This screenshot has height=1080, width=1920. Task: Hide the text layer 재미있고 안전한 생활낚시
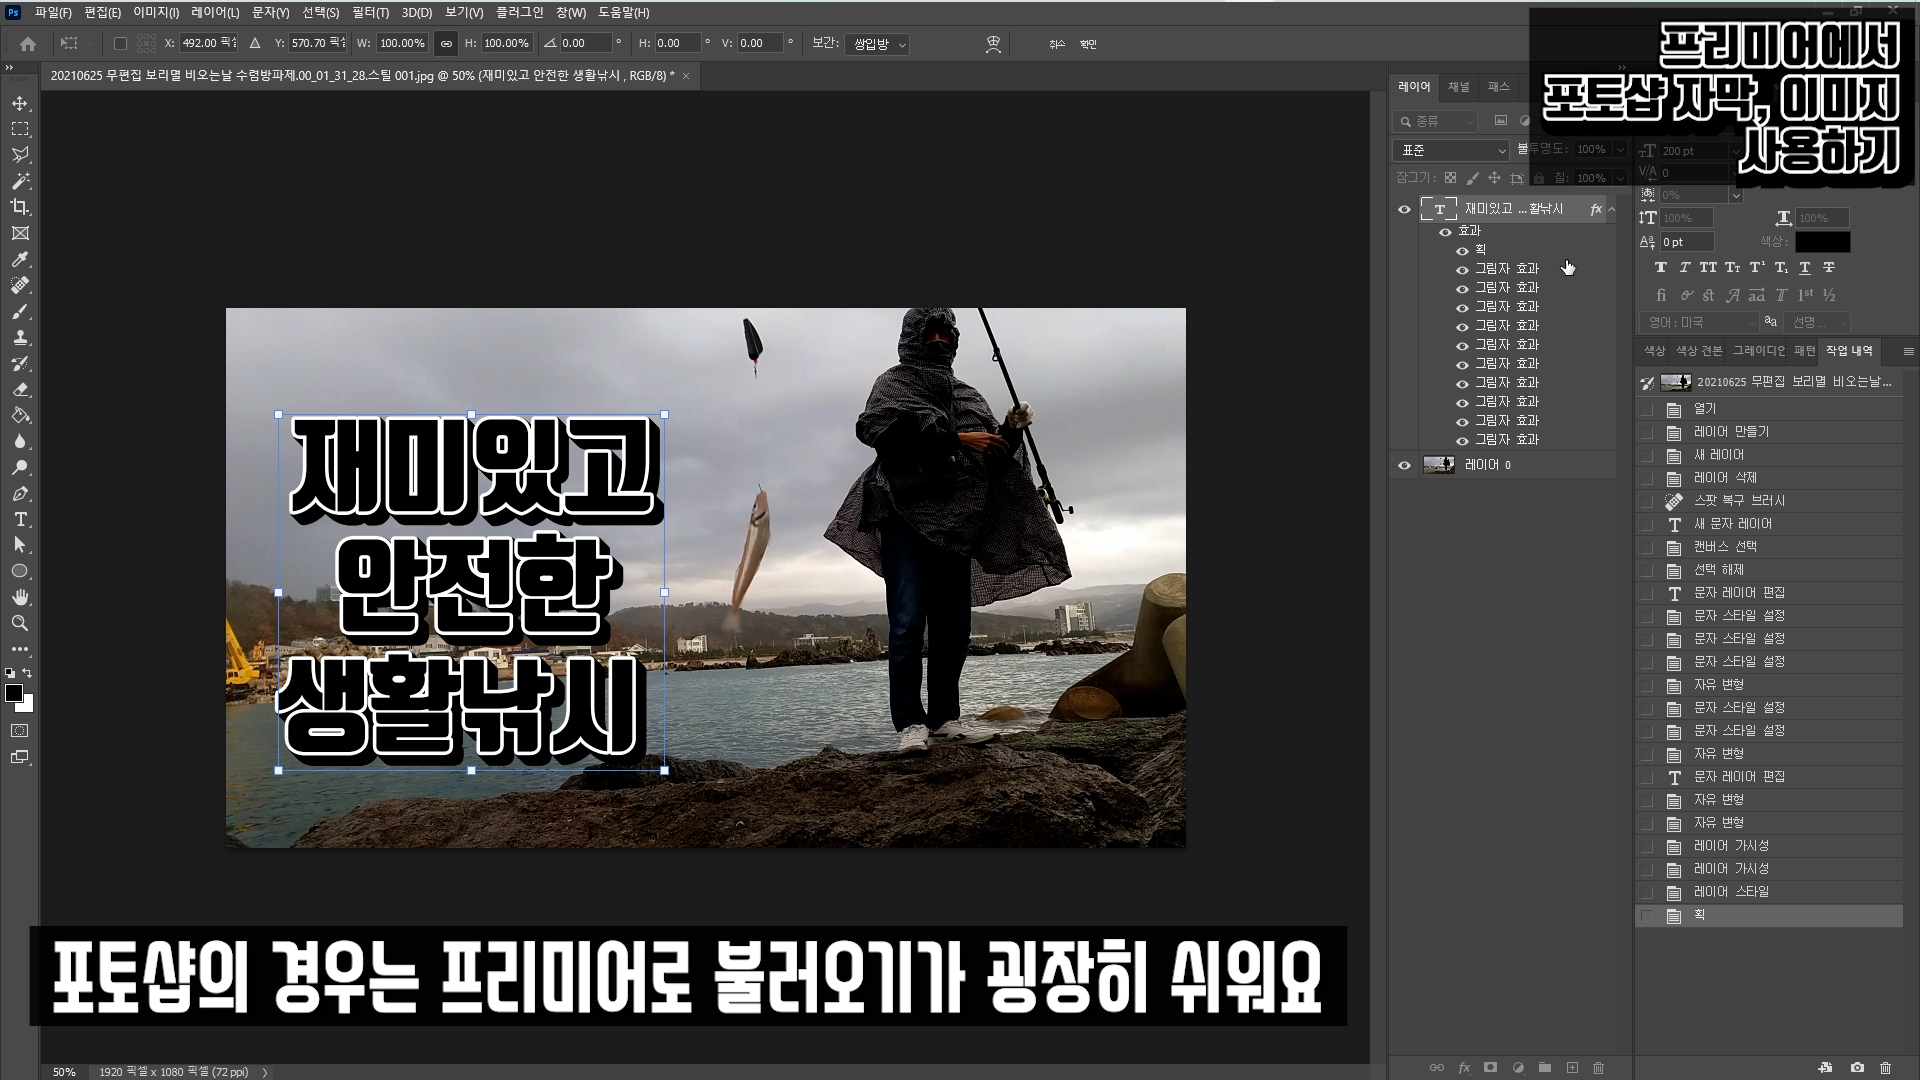[x=1404, y=209]
